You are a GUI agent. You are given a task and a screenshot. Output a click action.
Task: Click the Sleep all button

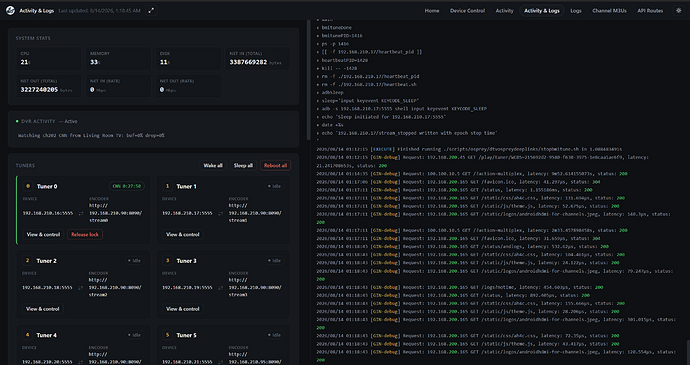point(243,166)
